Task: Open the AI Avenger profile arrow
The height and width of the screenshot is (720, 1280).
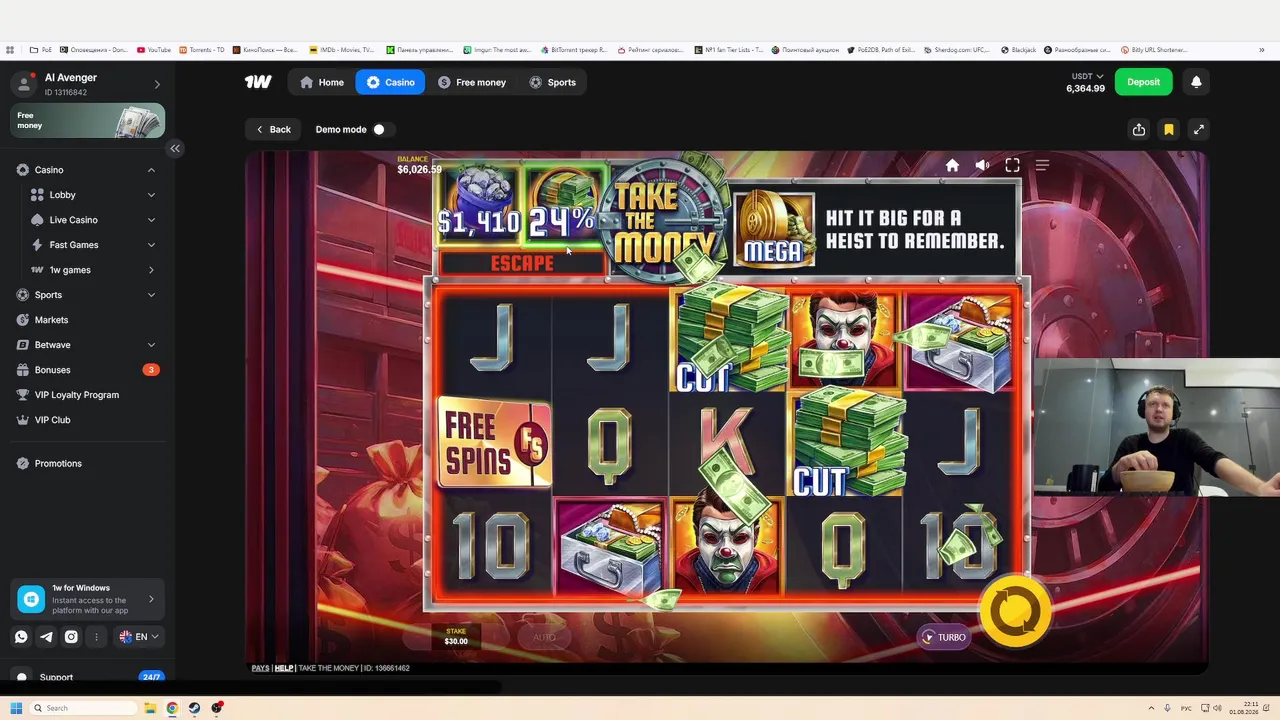Action: [157, 84]
